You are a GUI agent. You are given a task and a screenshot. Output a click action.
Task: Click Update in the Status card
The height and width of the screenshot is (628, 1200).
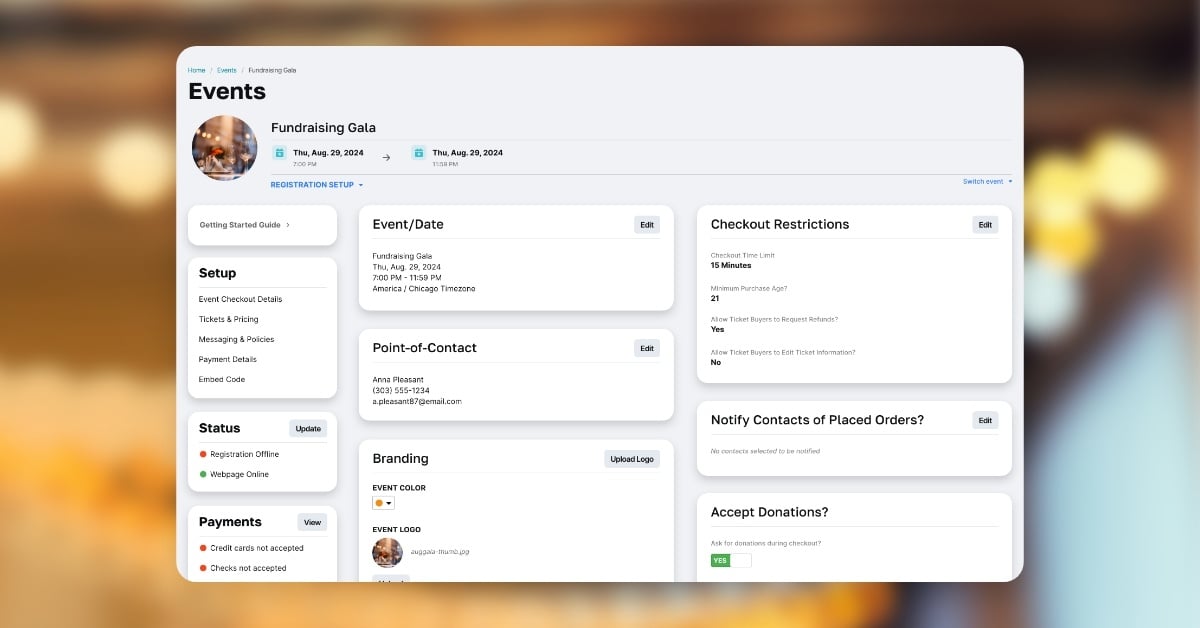[308, 428]
